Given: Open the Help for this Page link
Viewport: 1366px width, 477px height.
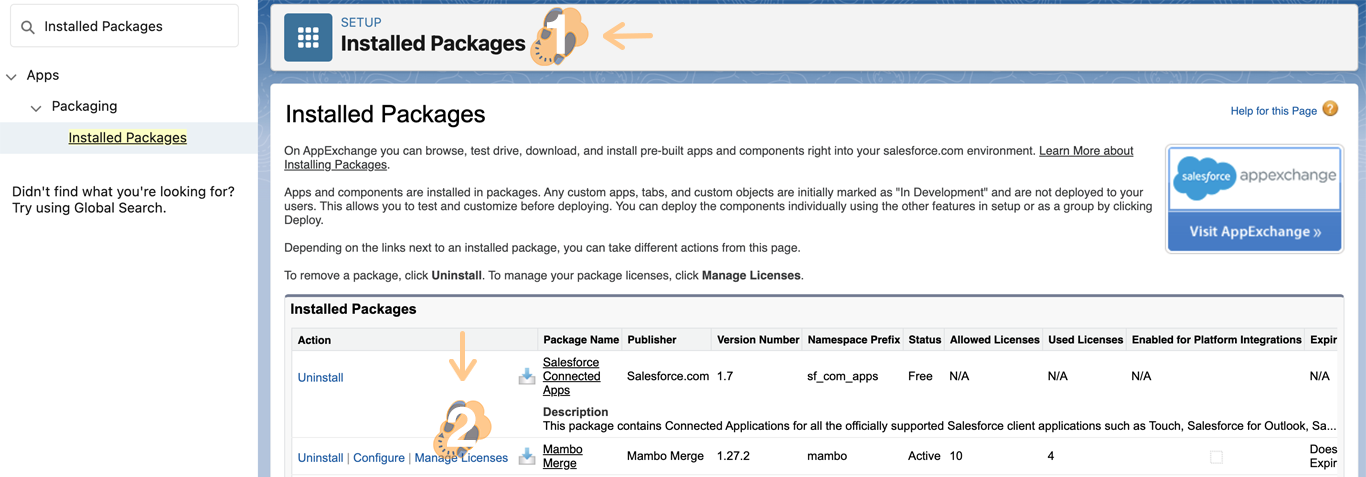Looking at the screenshot, I should point(1273,111).
